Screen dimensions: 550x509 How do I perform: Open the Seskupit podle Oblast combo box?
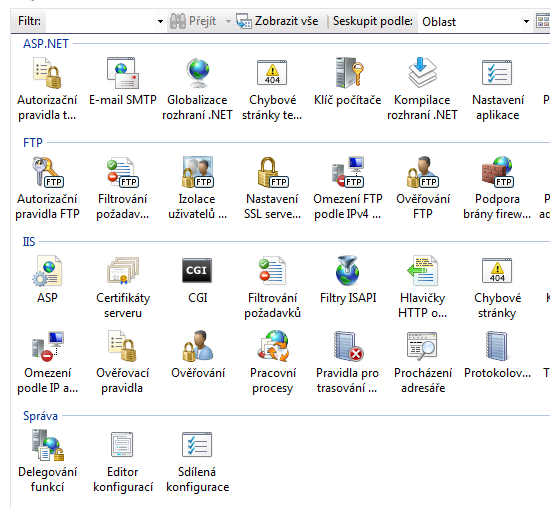coord(475,21)
